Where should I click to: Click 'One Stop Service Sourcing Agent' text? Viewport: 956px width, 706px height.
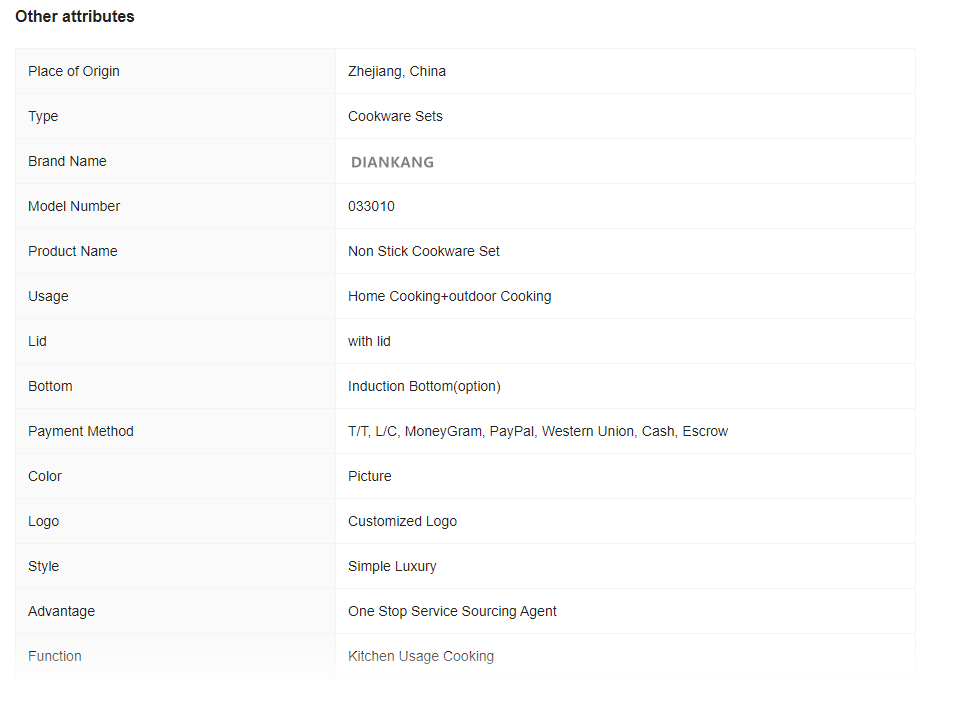(452, 612)
